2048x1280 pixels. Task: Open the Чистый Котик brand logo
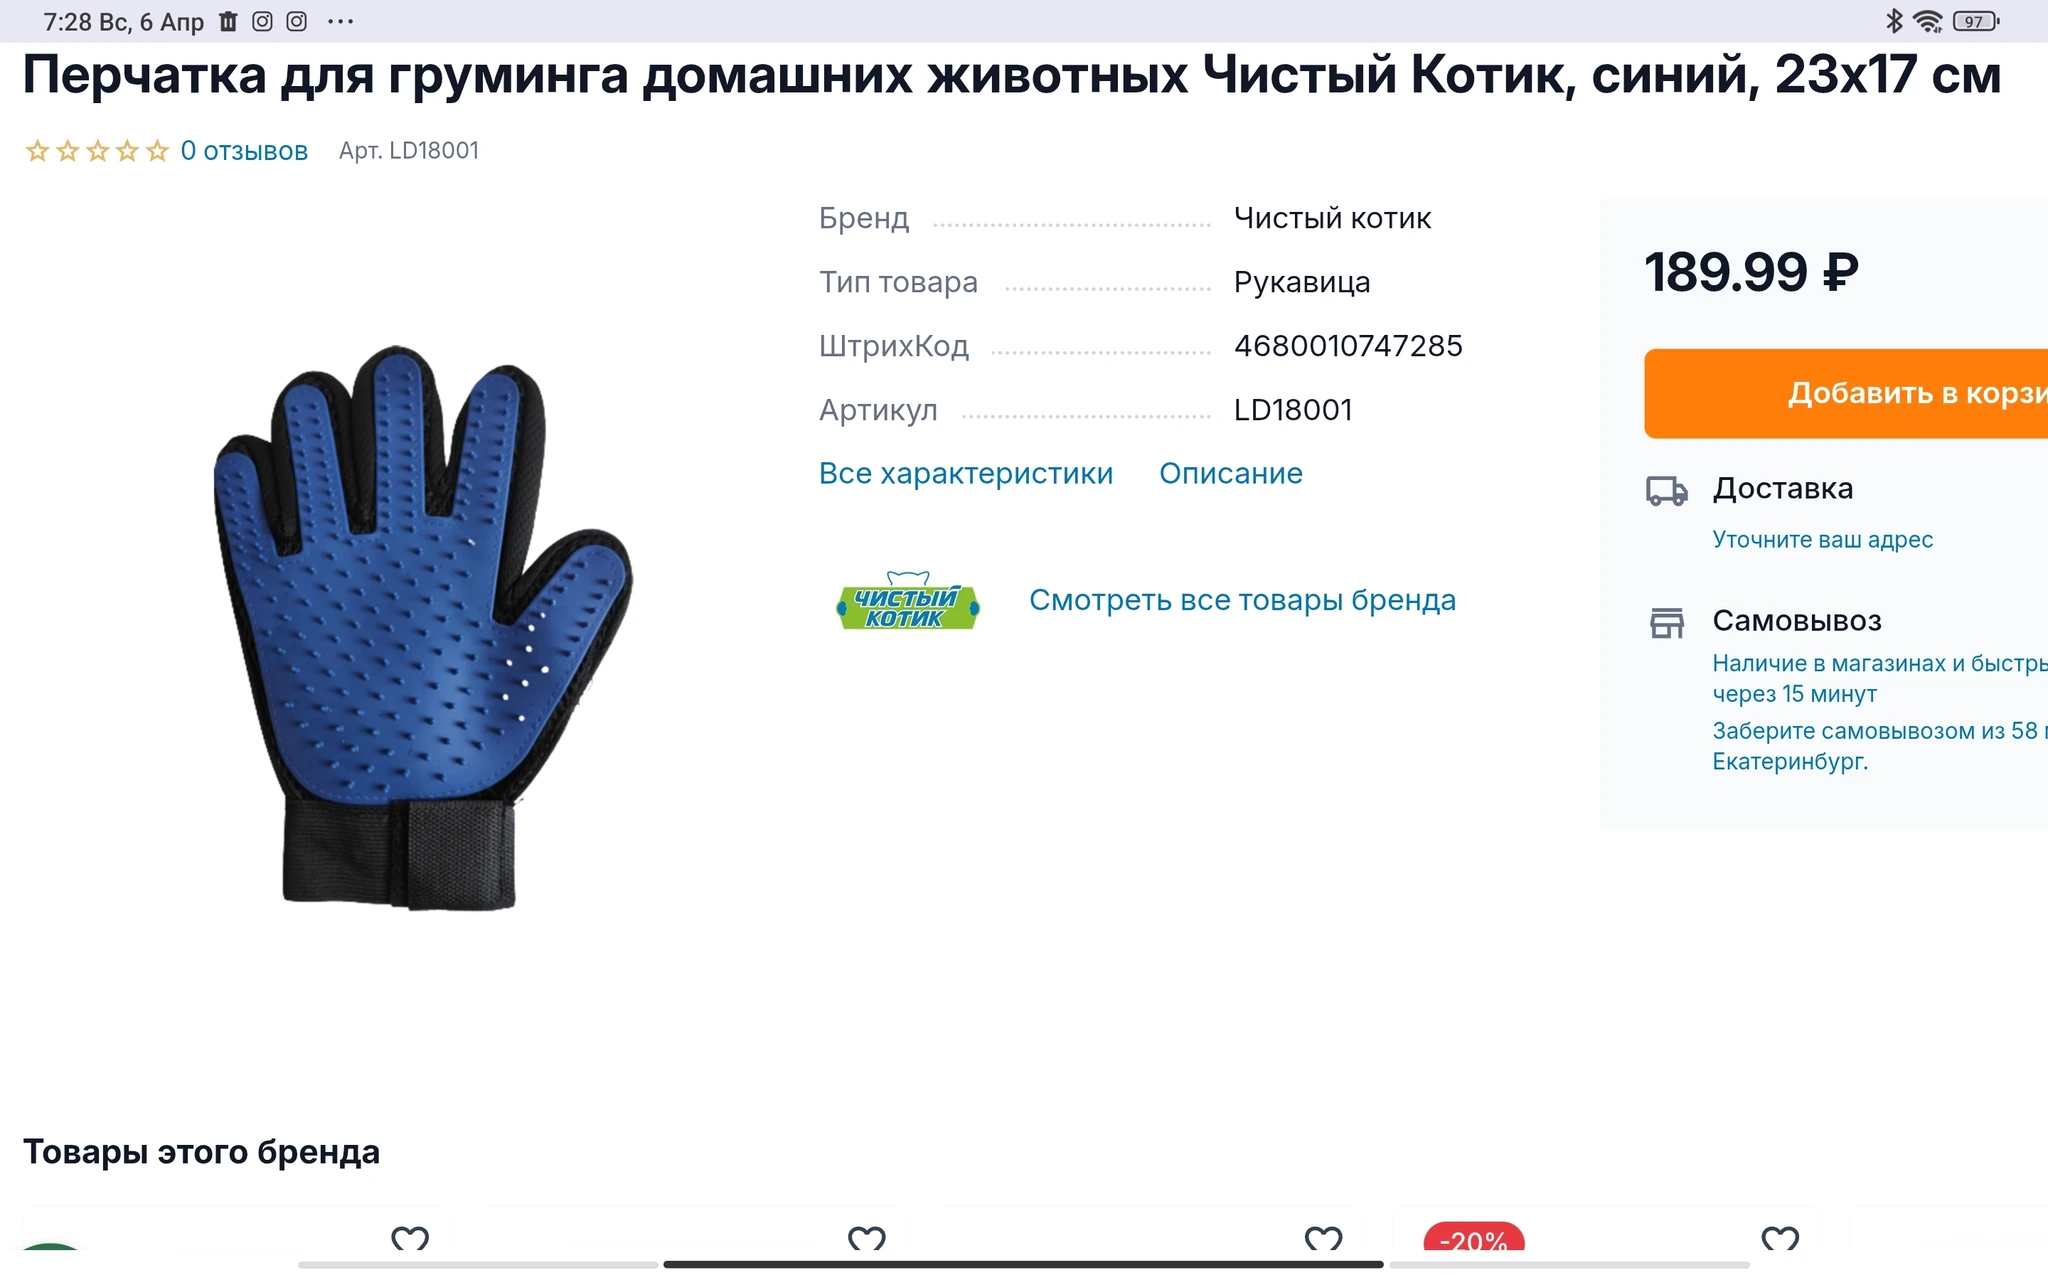tap(907, 600)
